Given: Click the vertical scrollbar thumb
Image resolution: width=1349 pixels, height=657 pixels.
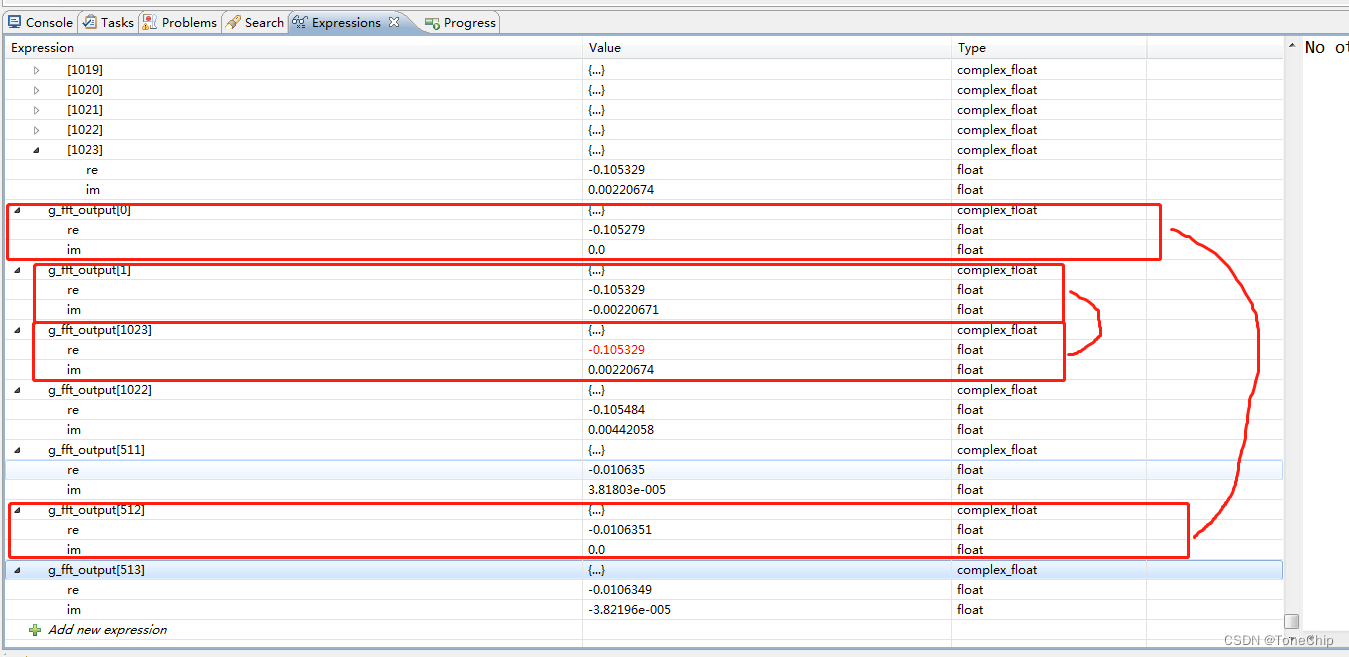Looking at the screenshot, I should coord(1292,621).
